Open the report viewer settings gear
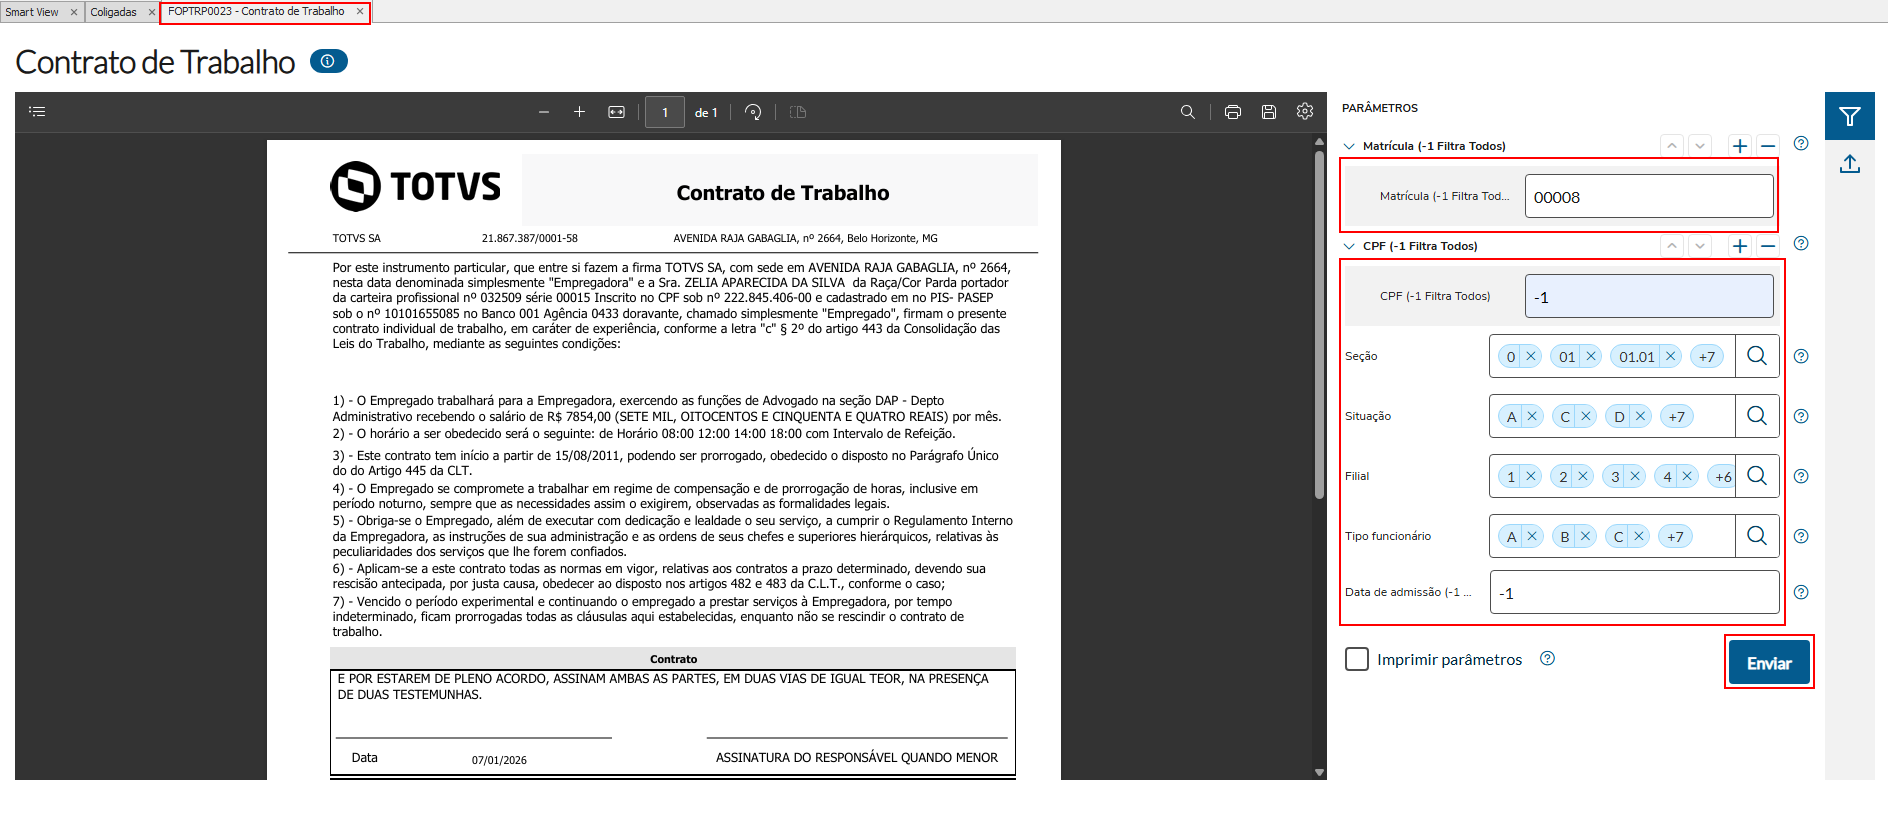This screenshot has width=1888, height=838. [x=1305, y=111]
